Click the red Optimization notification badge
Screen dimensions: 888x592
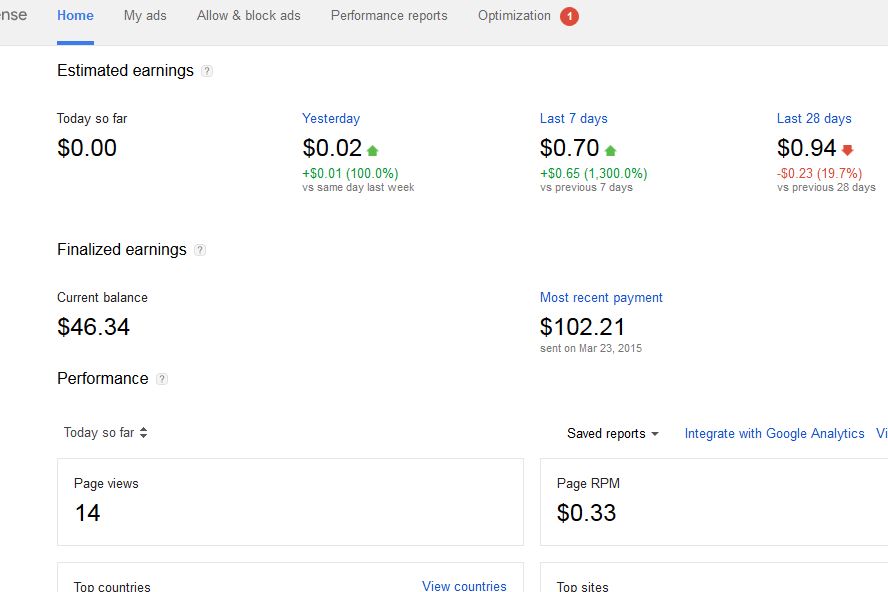569,16
